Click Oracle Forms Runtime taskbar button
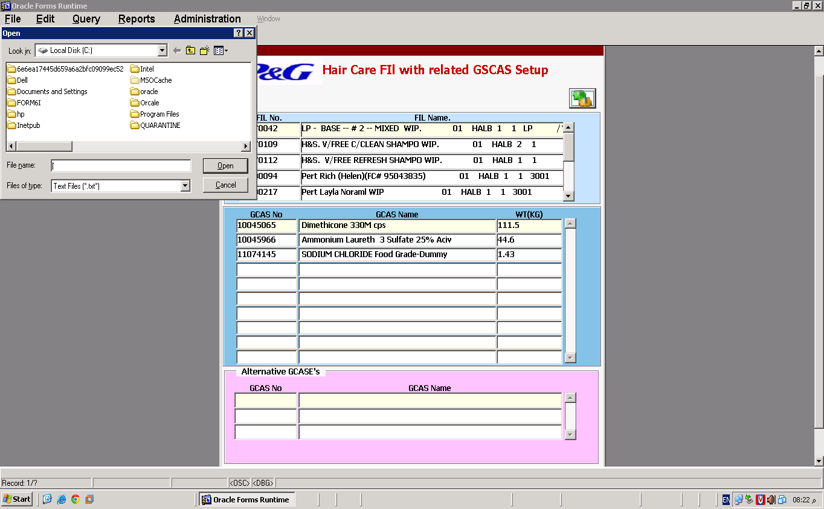 pyautogui.click(x=246, y=500)
